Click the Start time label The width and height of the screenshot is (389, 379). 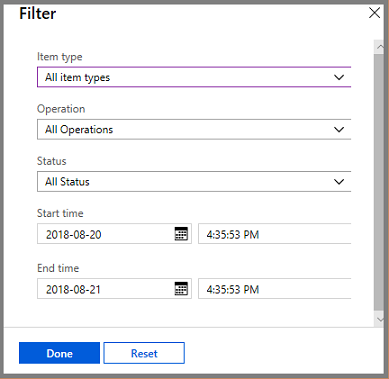(60, 213)
